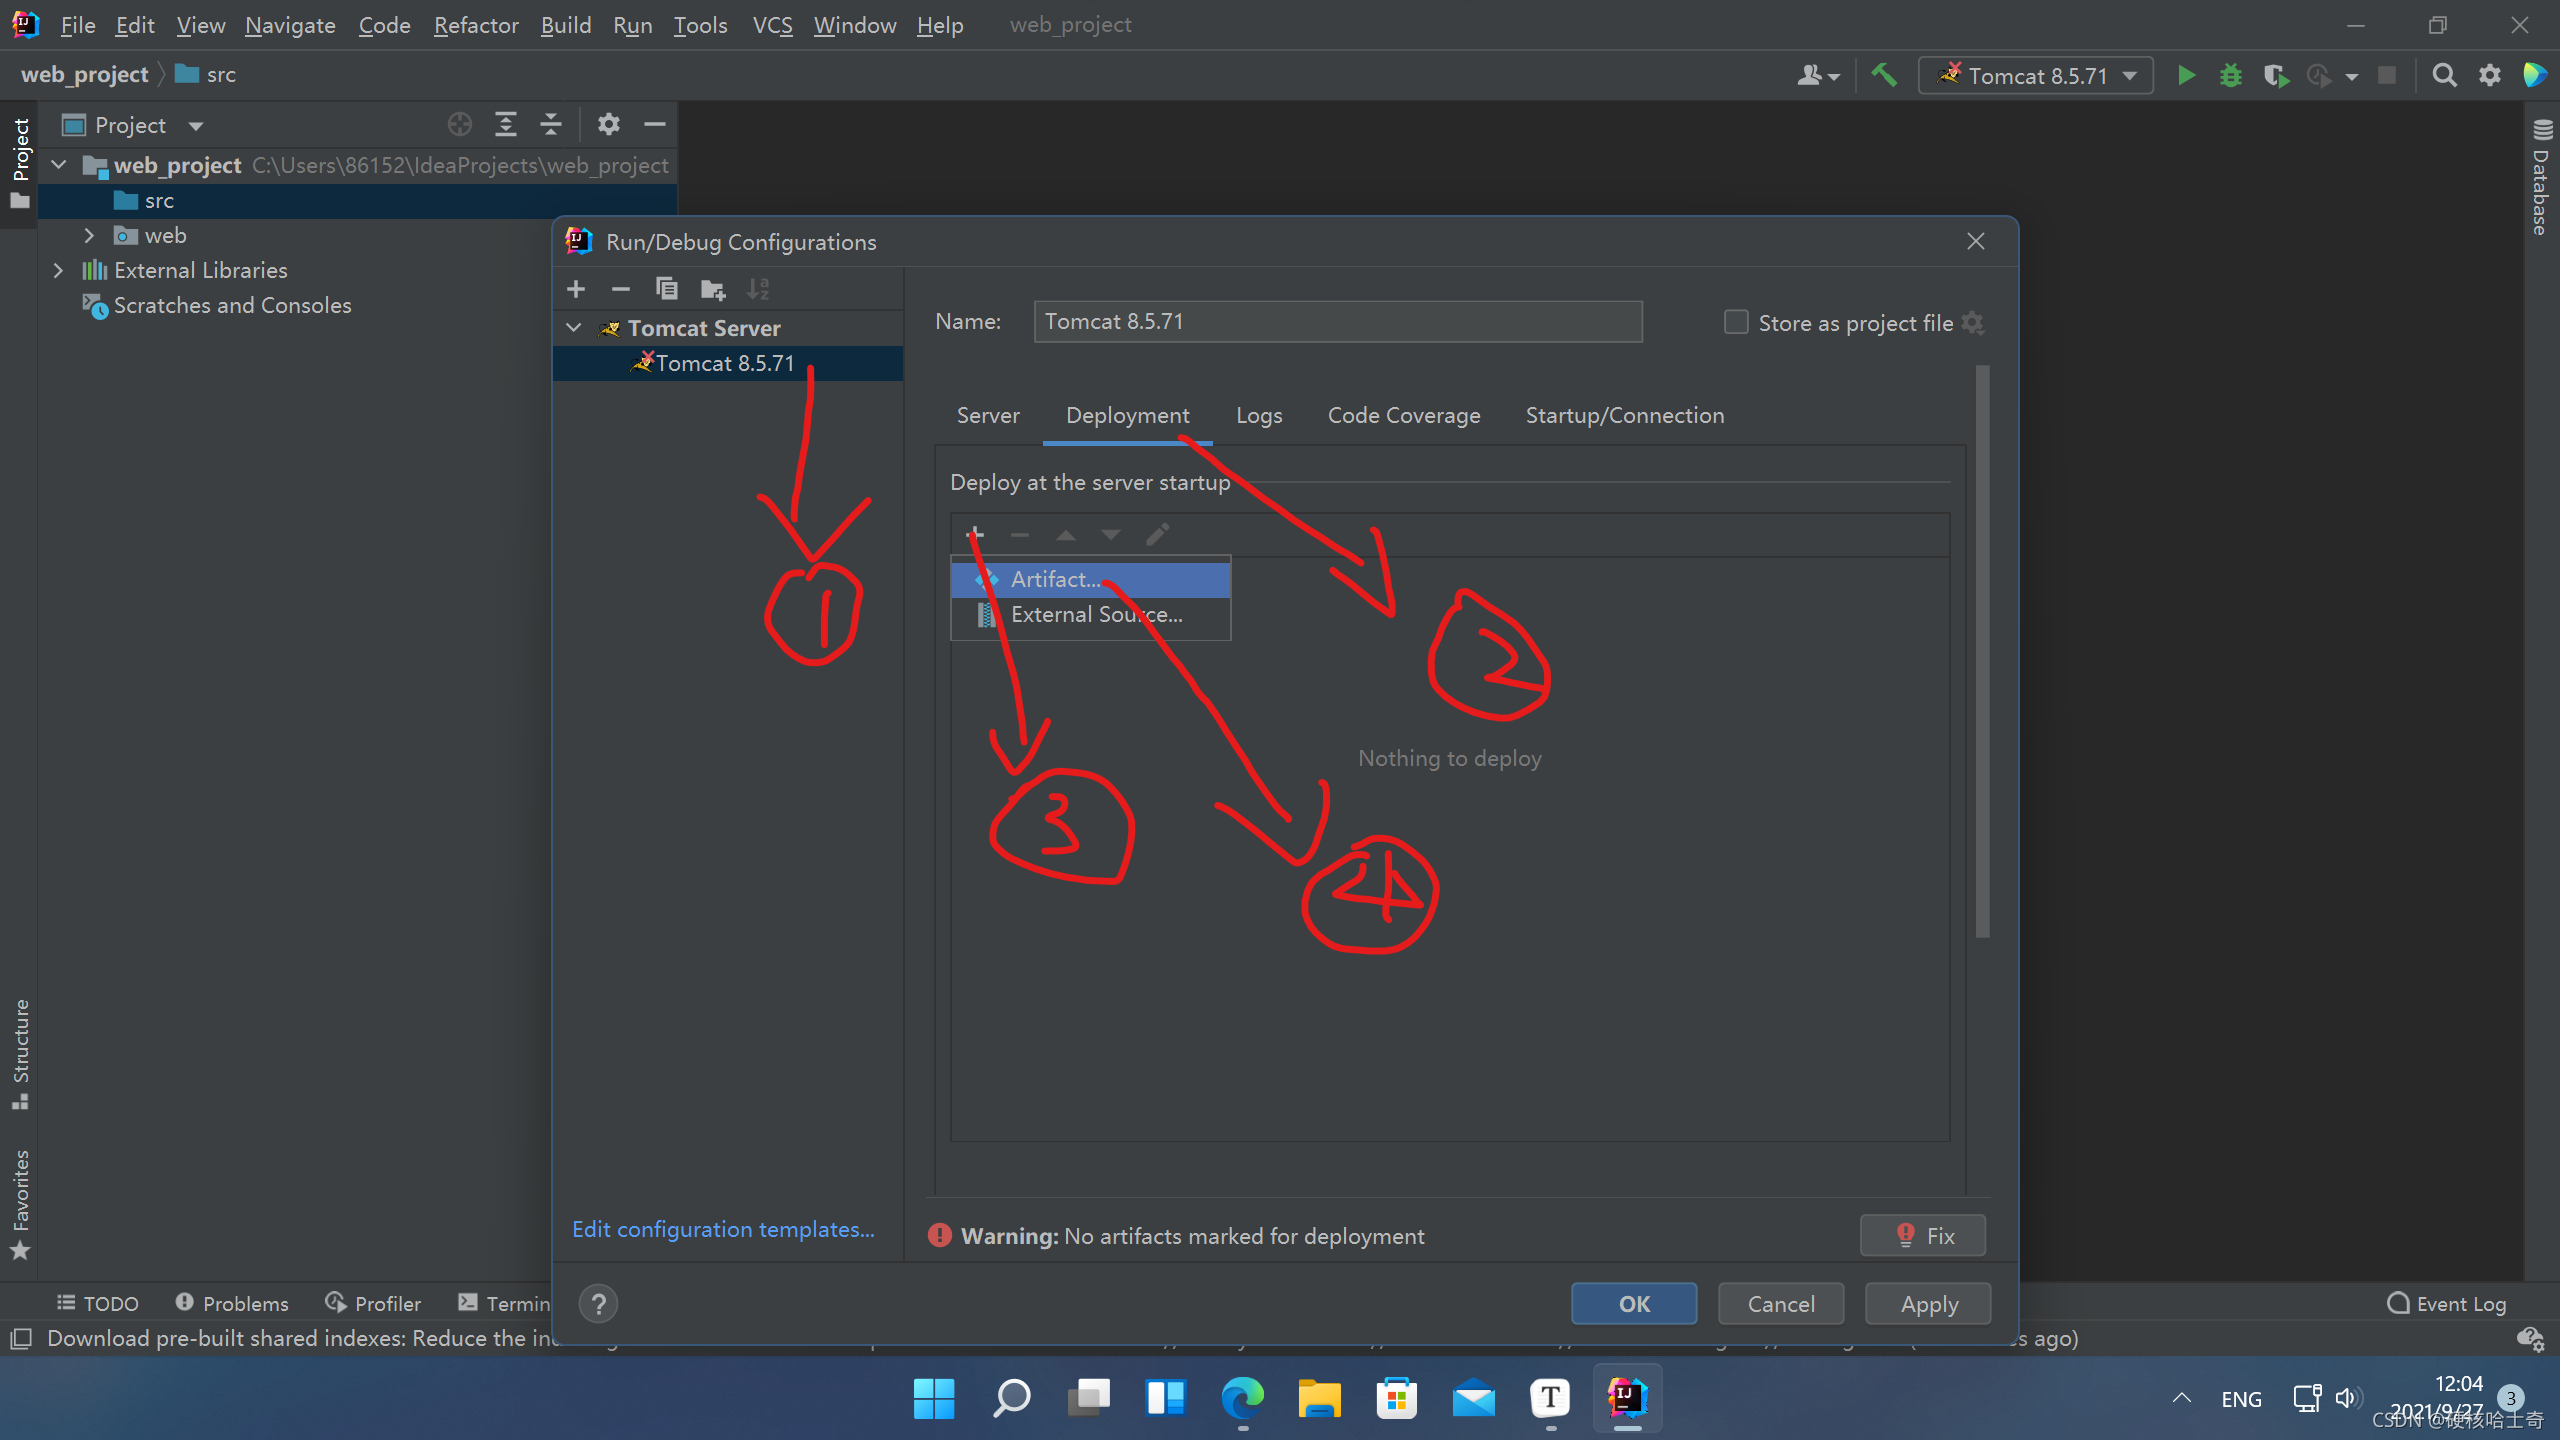Sort configurations alphabetically icon
Viewport: 2560px width, 1440px height.
pyautogui.click(x=758, y=289)
